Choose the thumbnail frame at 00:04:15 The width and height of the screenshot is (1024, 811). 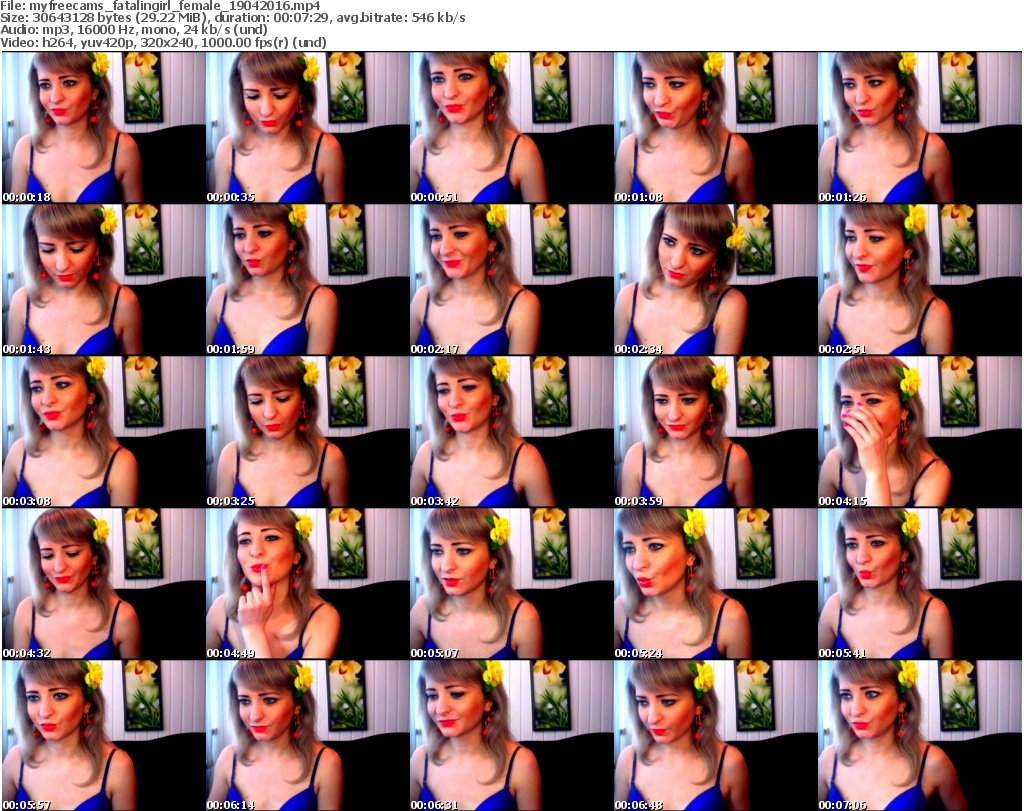[x=920, y=432]
